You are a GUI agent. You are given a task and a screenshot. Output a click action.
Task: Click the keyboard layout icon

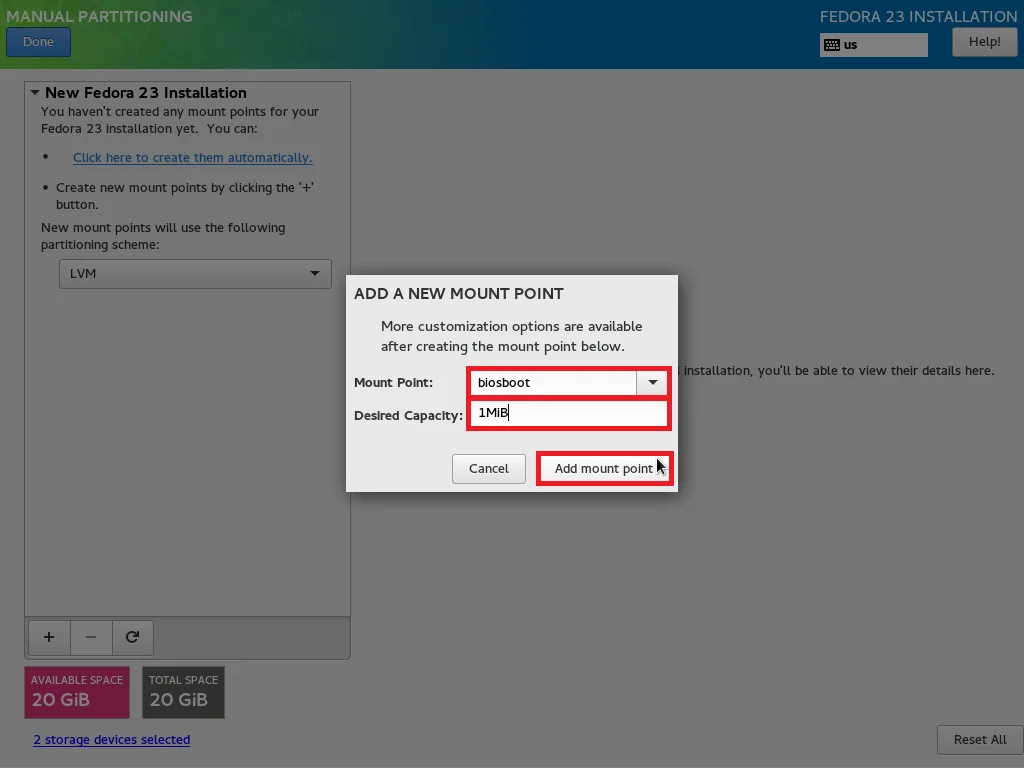[x=832, y=45]
